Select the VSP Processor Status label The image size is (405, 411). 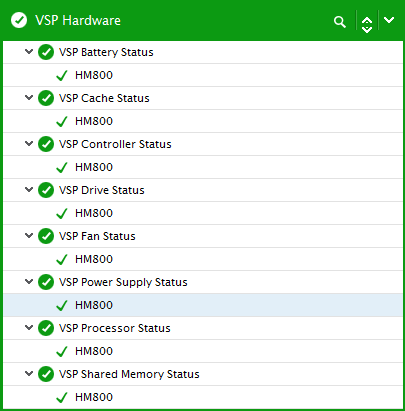click(115, 328)
